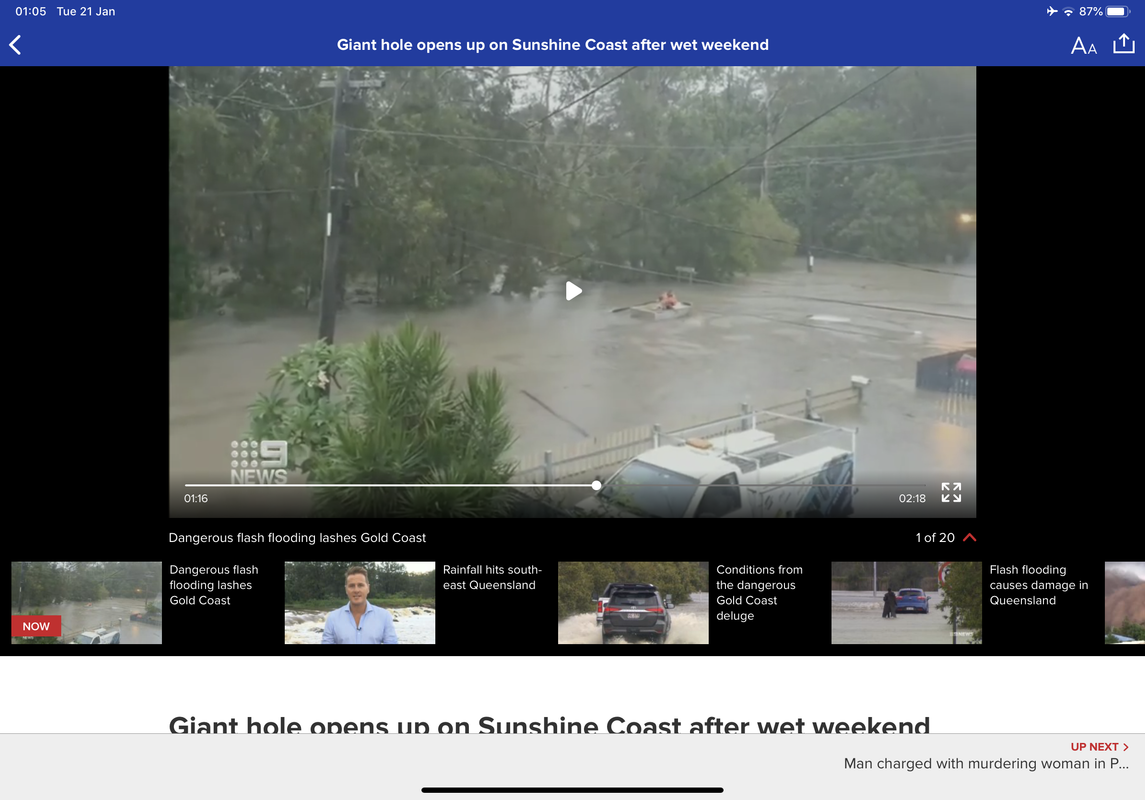
Task: Select the 'Dangerous flash flooding lashes Gold Coast' thumbnail
Action: pos(86,602)
